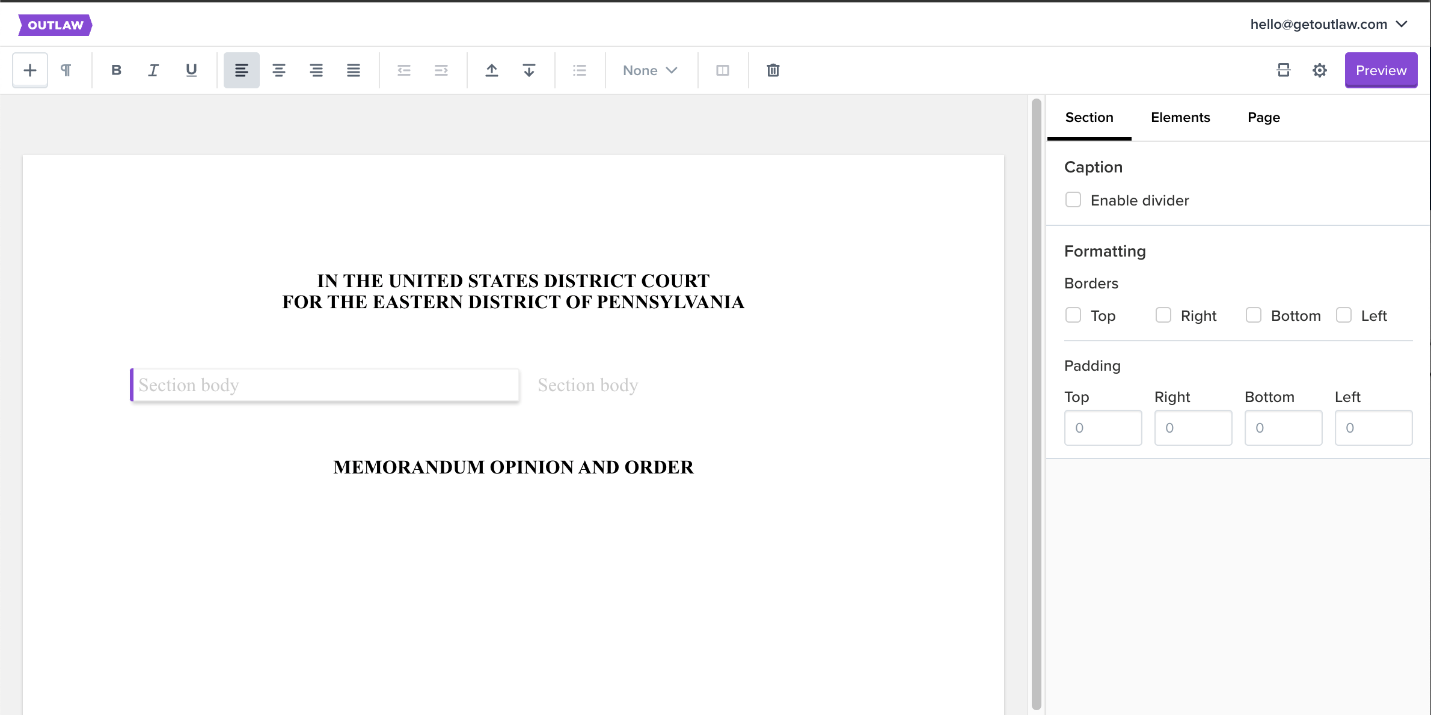Center-align the text
Viewport: 1431px width, 715px height.
[279, 70]
